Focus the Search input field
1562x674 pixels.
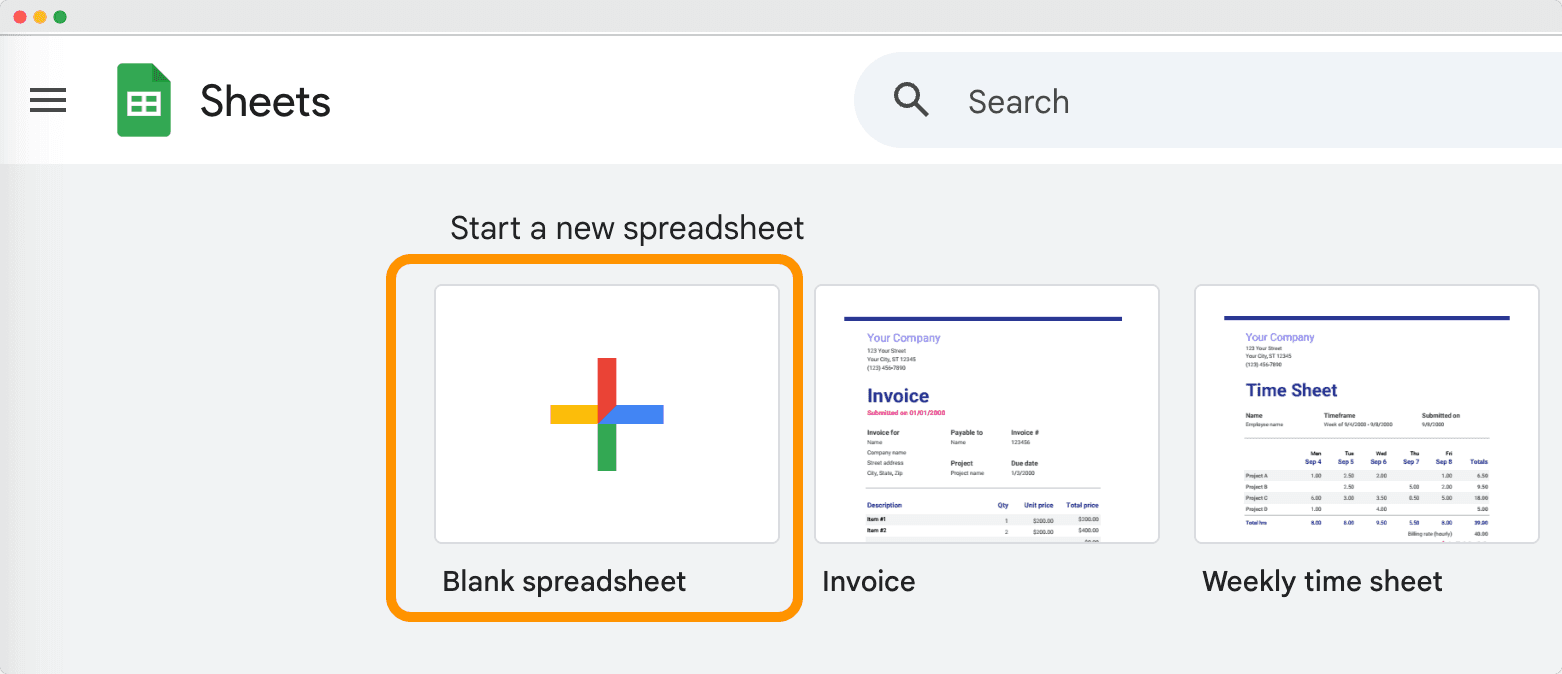pos(1207,101)
